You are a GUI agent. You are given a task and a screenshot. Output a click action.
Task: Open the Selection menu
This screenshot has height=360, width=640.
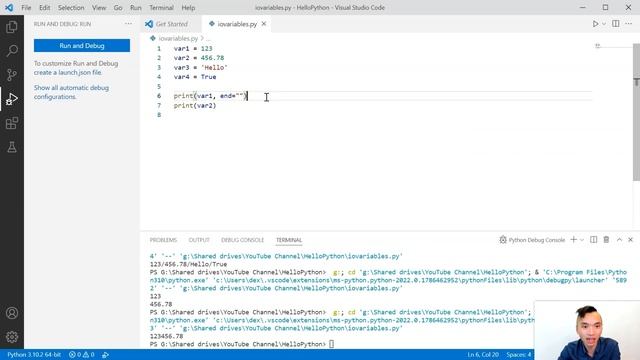(x=71, y=7)
